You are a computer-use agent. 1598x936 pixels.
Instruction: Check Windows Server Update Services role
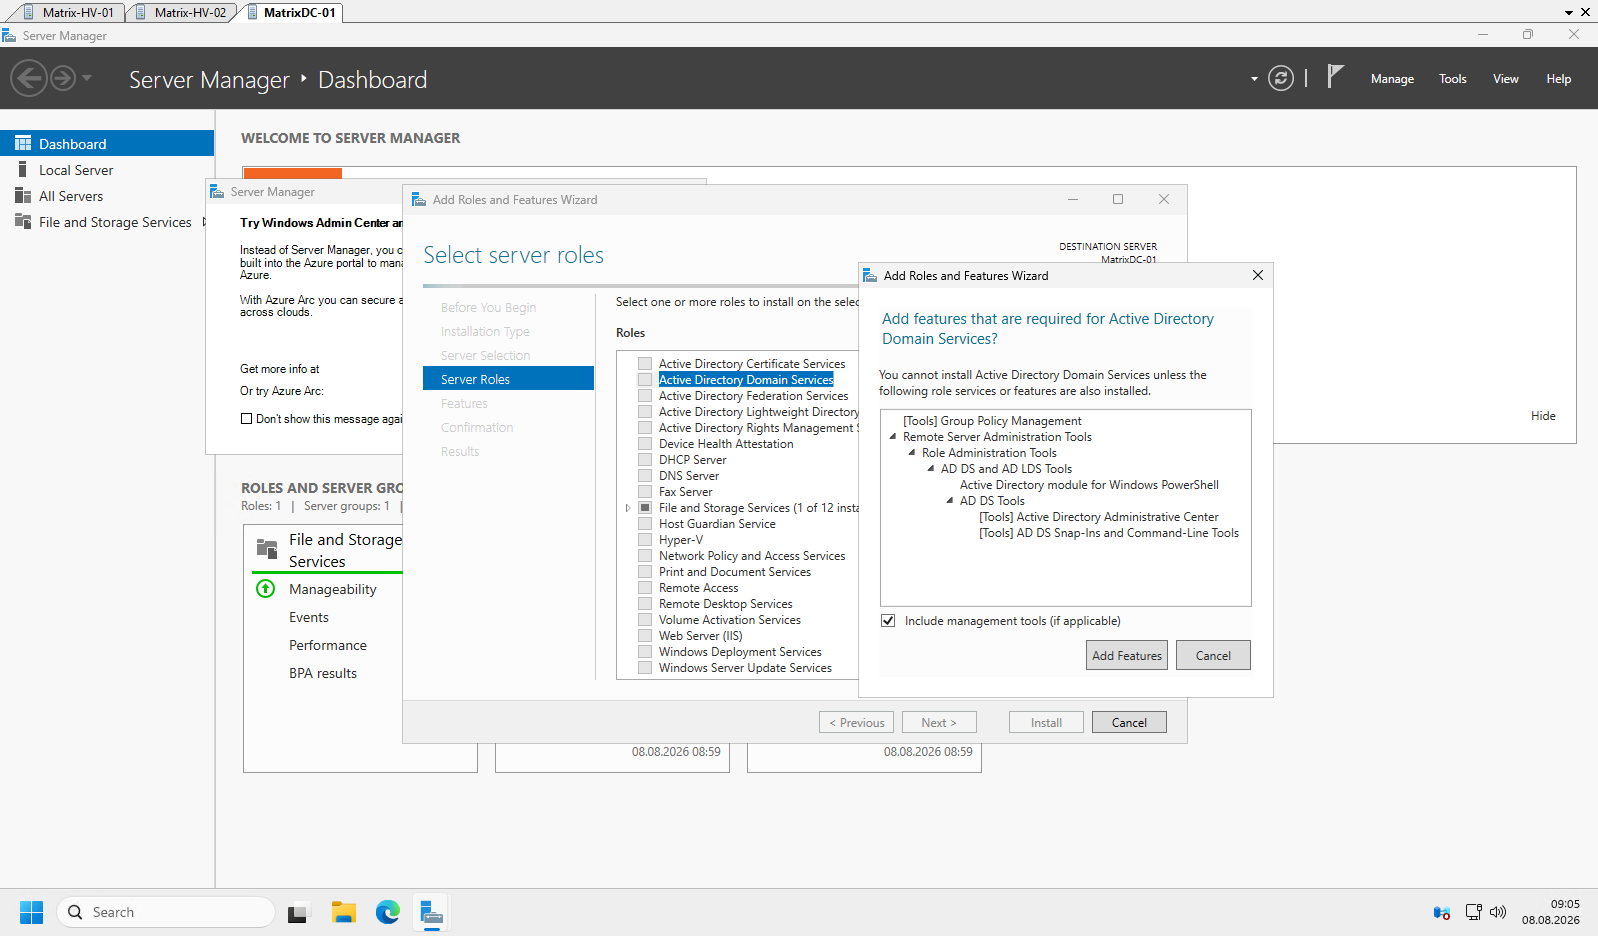point(645,668)
